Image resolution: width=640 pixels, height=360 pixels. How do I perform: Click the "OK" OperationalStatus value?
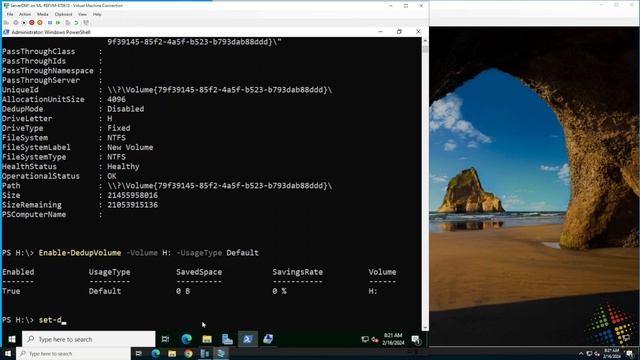click(111, 176)
